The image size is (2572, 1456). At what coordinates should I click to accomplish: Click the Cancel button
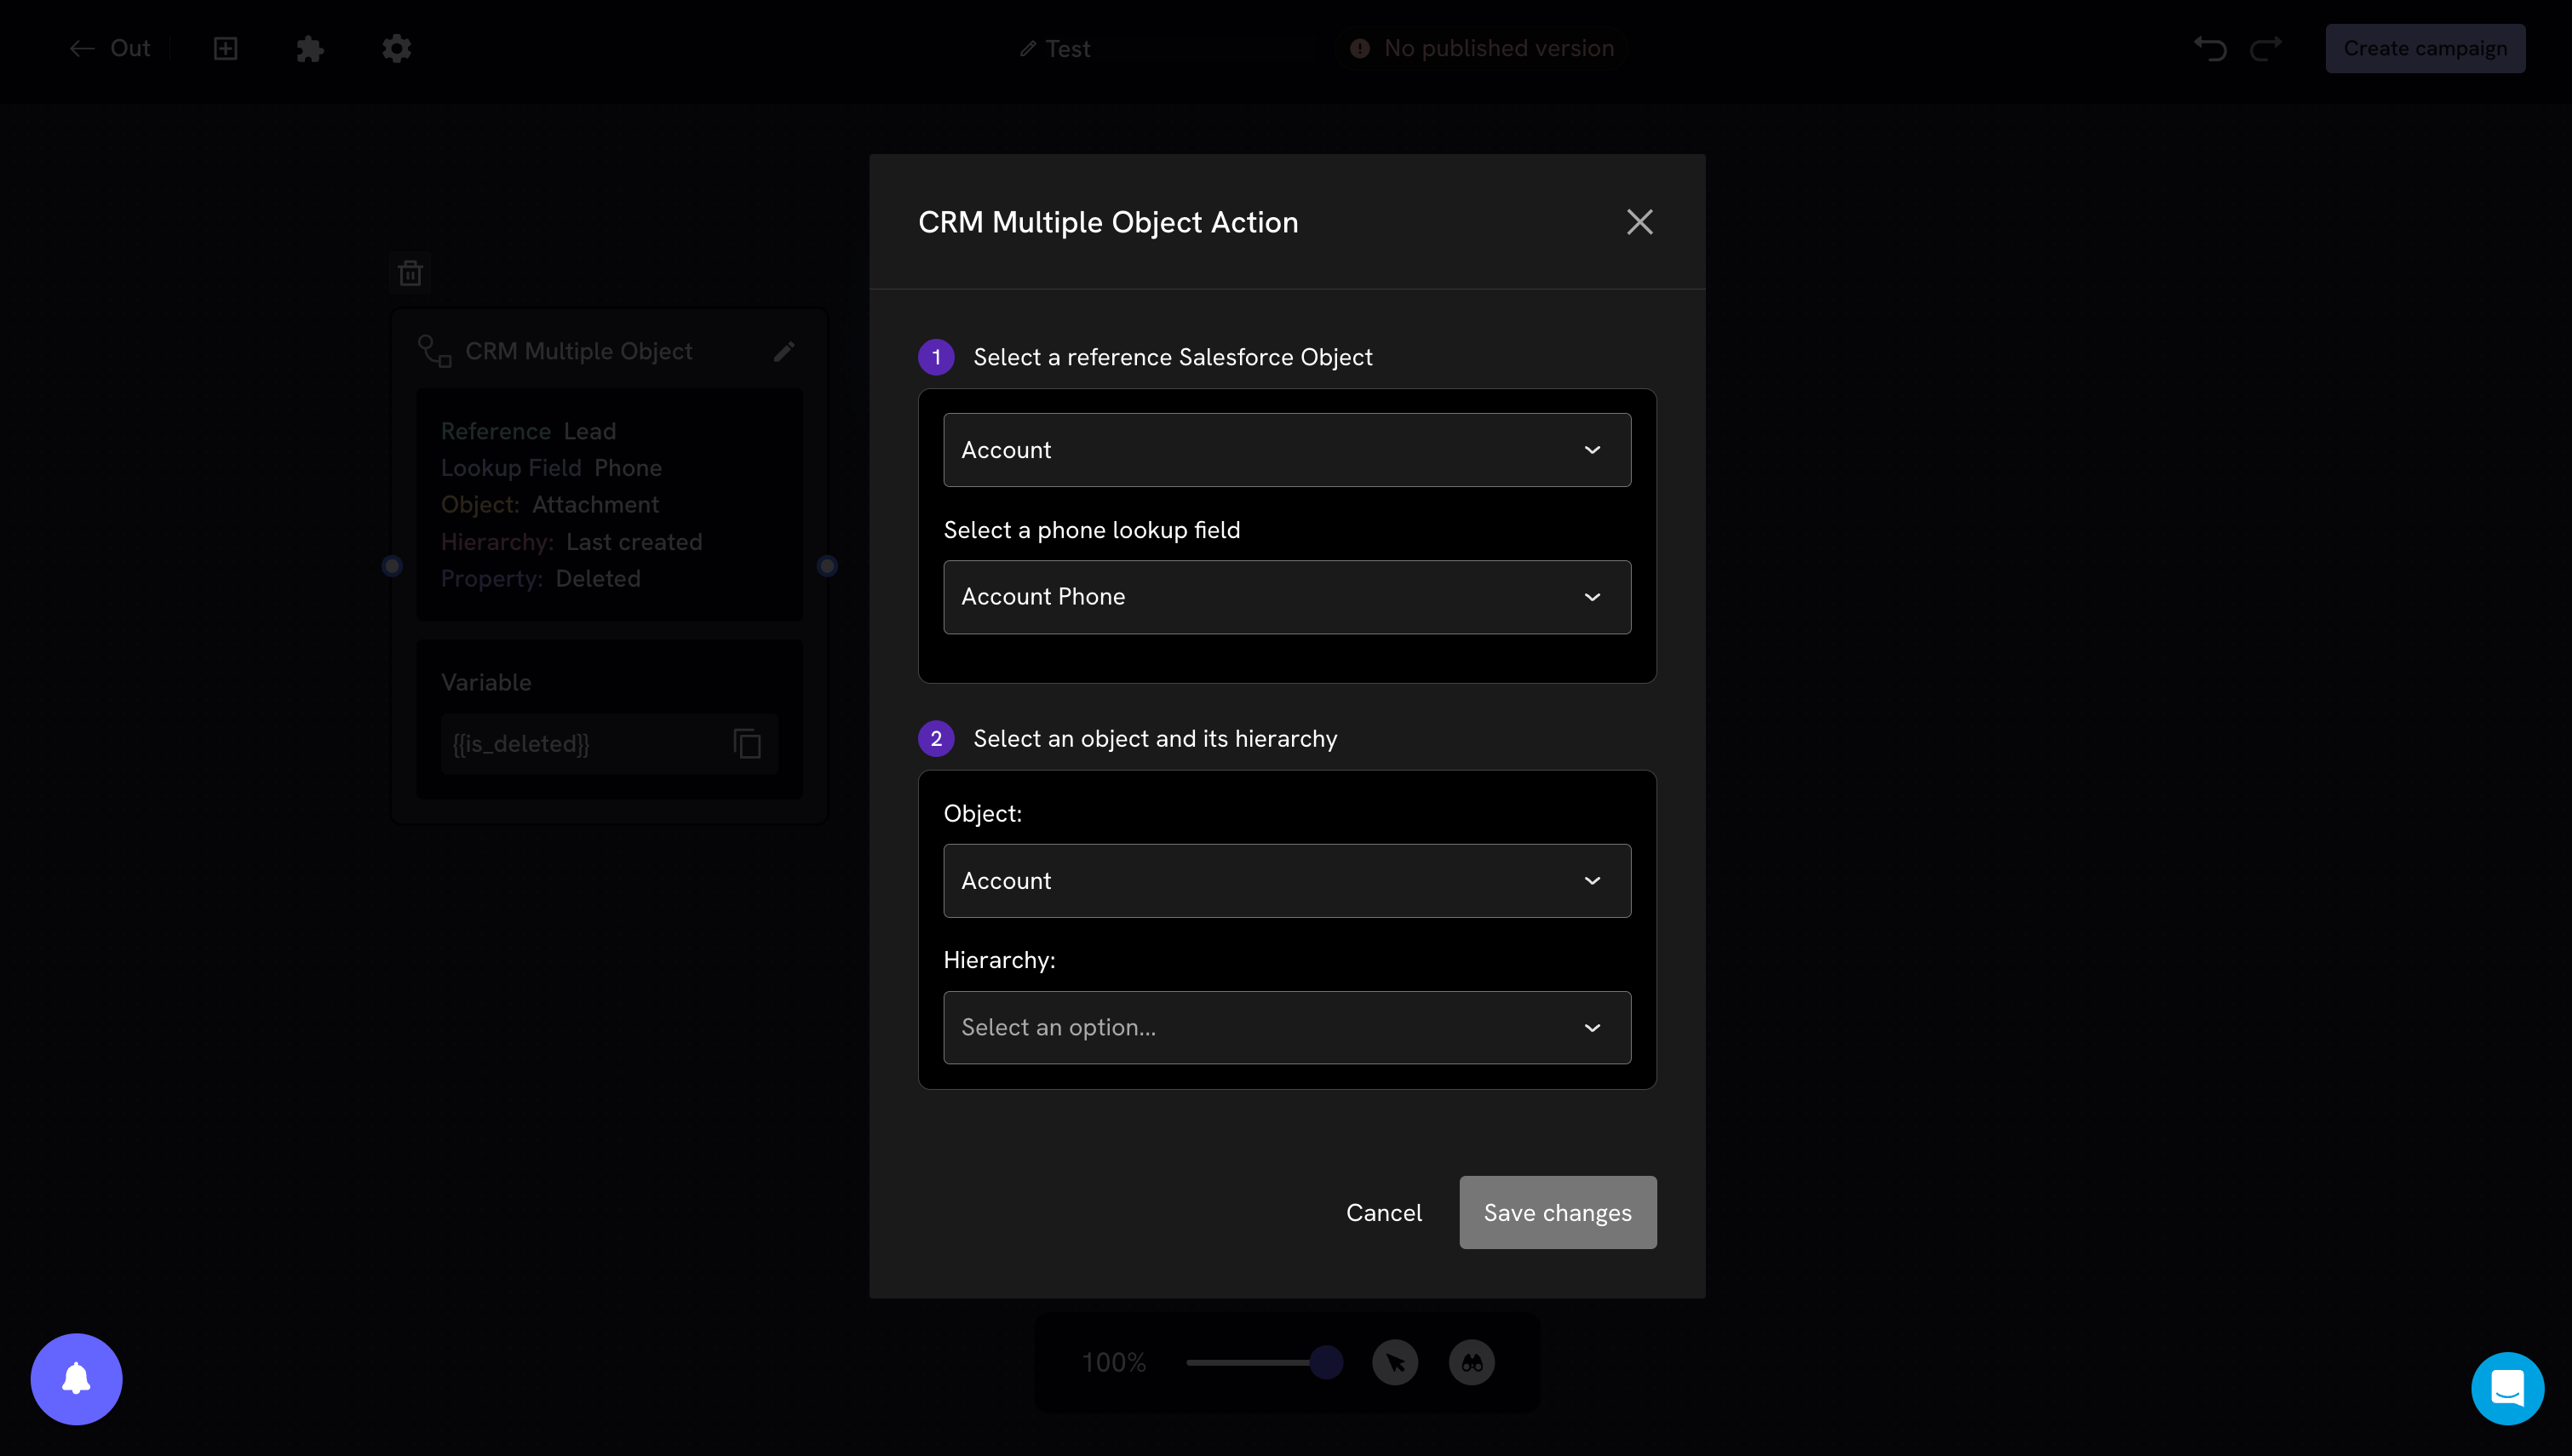click(x=1383, y=1212)
